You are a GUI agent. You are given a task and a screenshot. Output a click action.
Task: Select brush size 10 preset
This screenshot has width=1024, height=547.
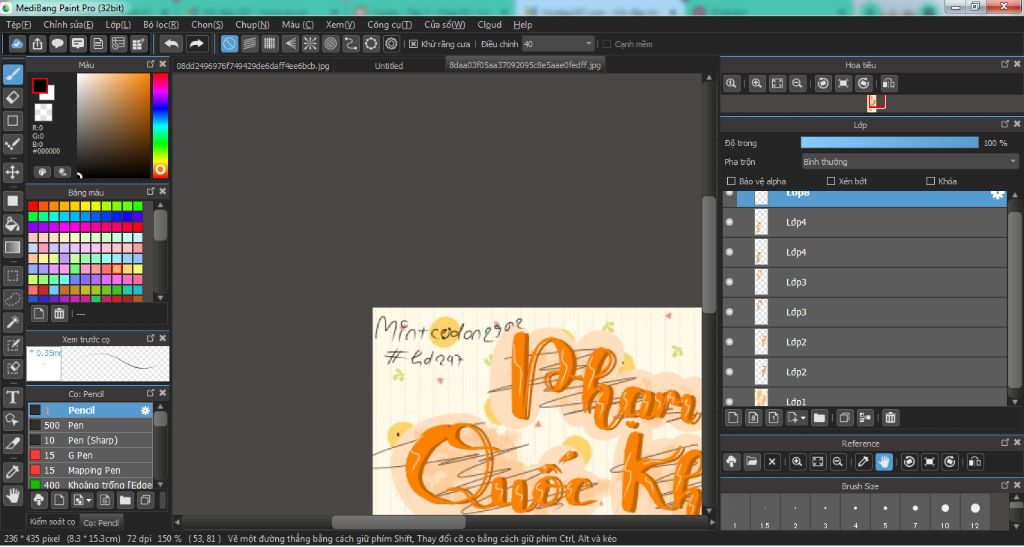945,512
